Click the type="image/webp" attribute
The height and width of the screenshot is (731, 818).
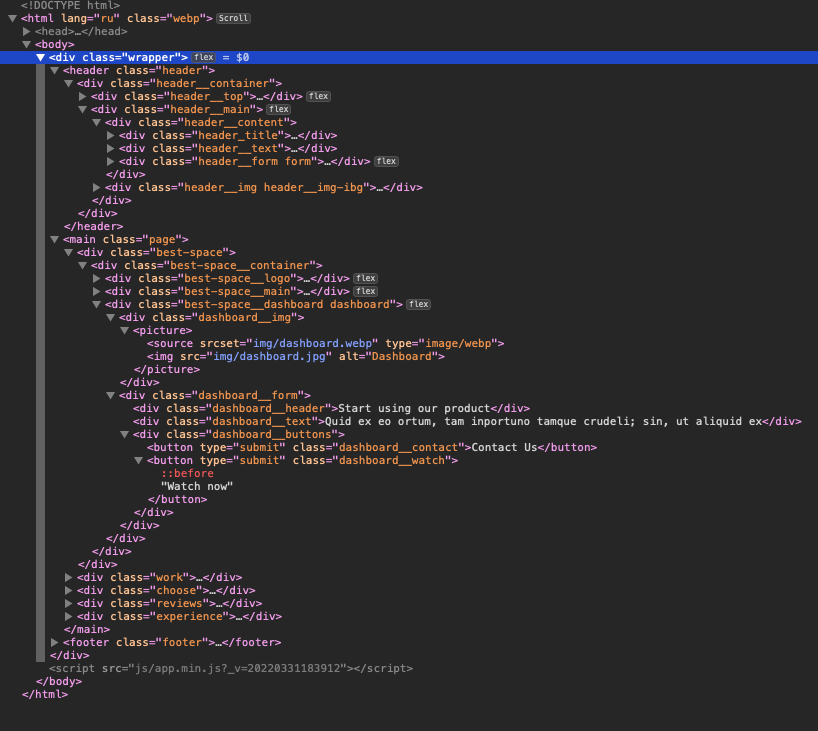[441, 344]
